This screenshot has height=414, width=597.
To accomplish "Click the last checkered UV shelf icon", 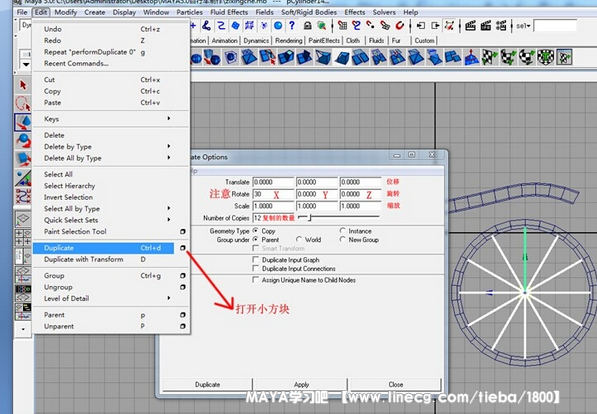I will click(565, 57).
